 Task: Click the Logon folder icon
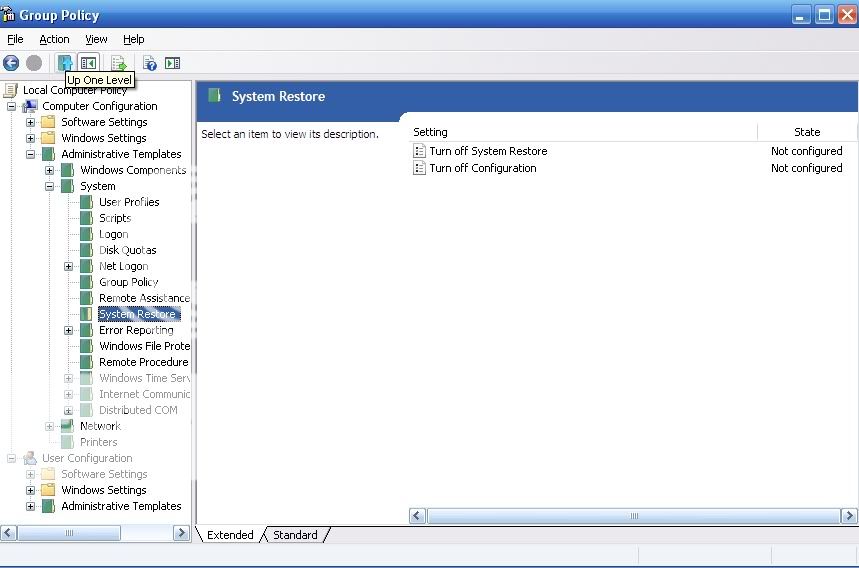click(87, 234)
